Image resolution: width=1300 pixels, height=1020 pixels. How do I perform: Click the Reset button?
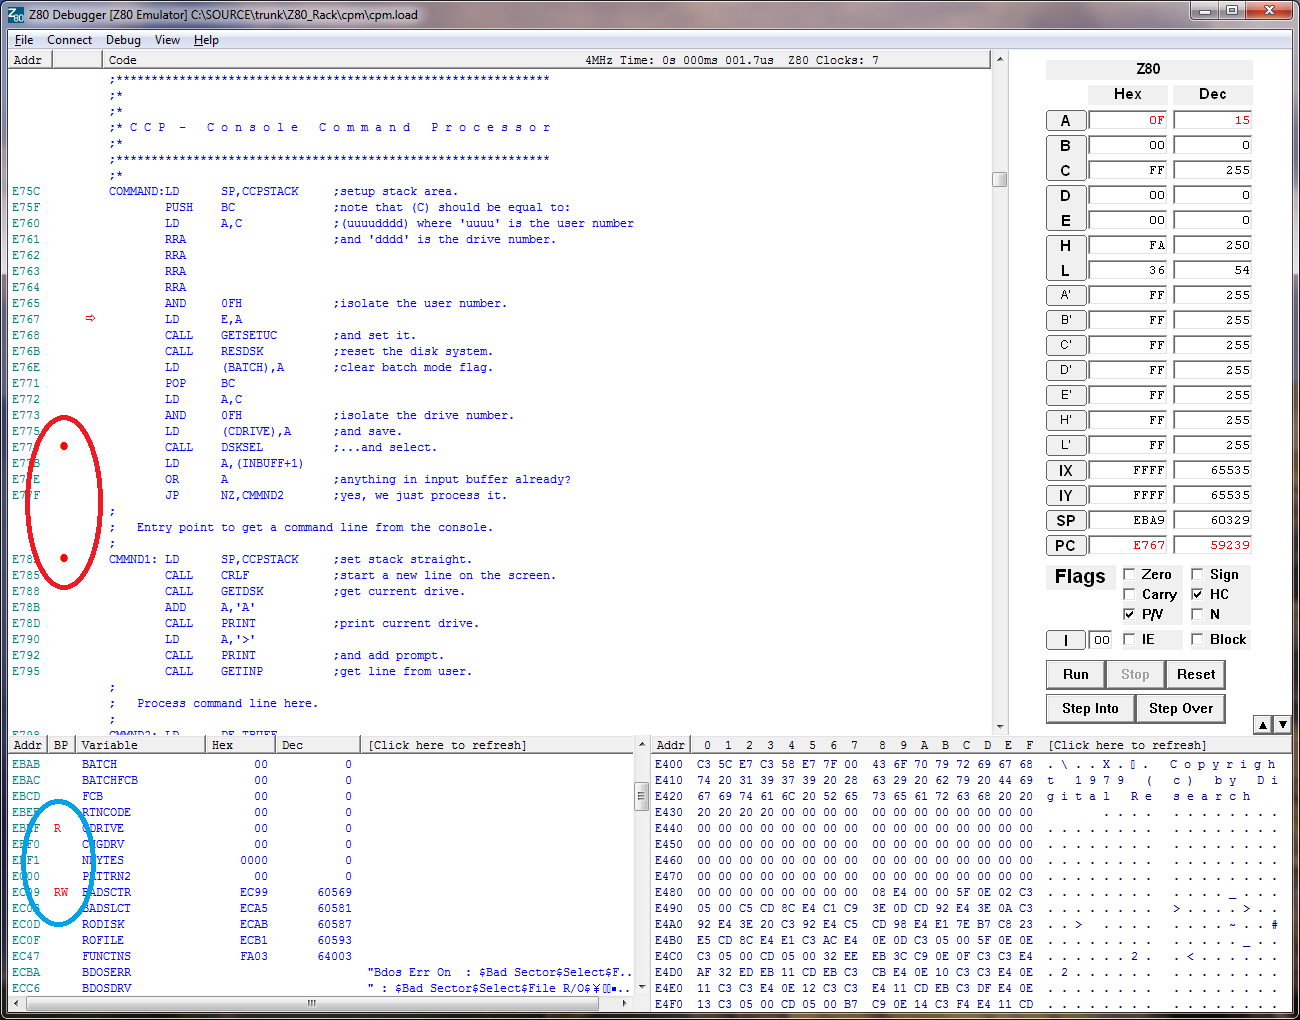click(1196, 674)
